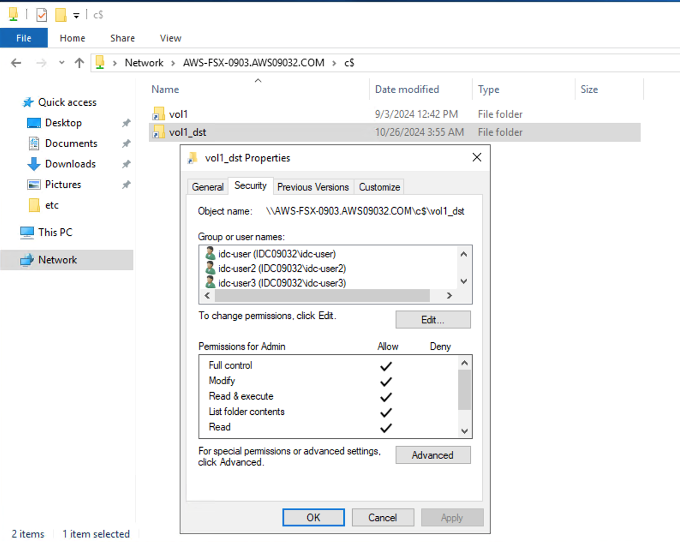Open the Home ribbon tab
This screenshot has height=542, width=680.
click(x=72, y=38)
